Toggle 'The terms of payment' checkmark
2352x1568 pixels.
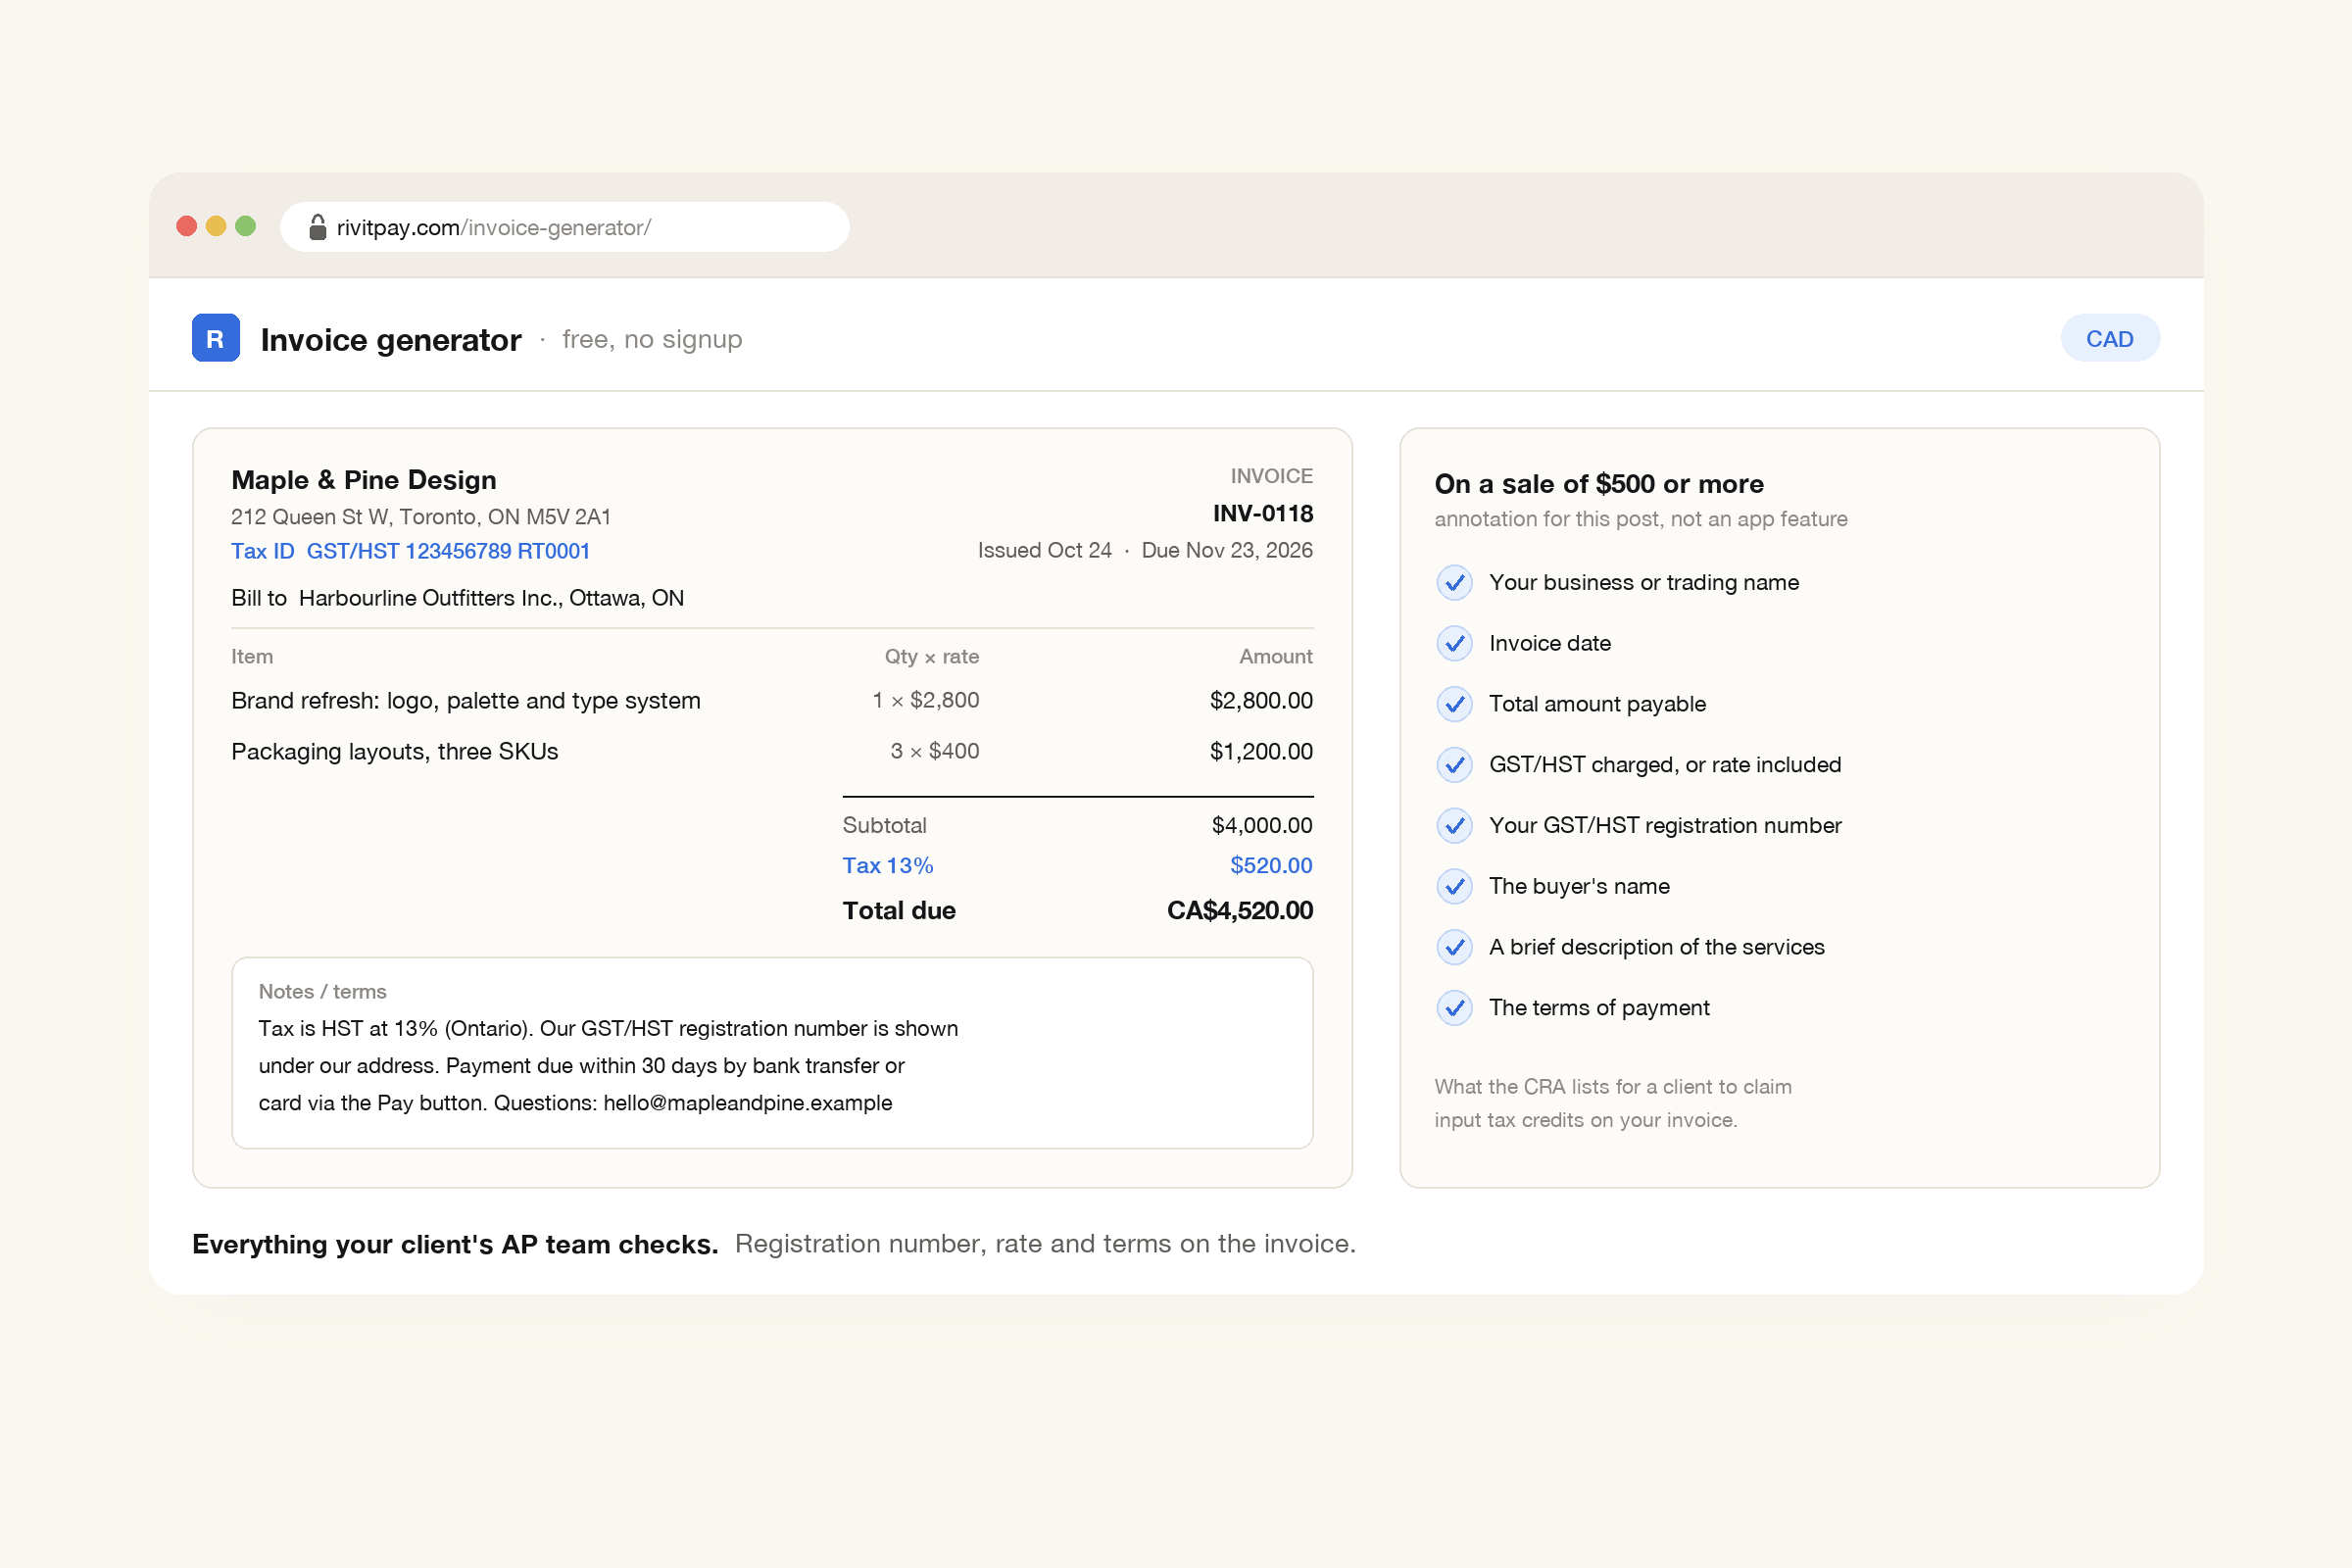1455,1008
